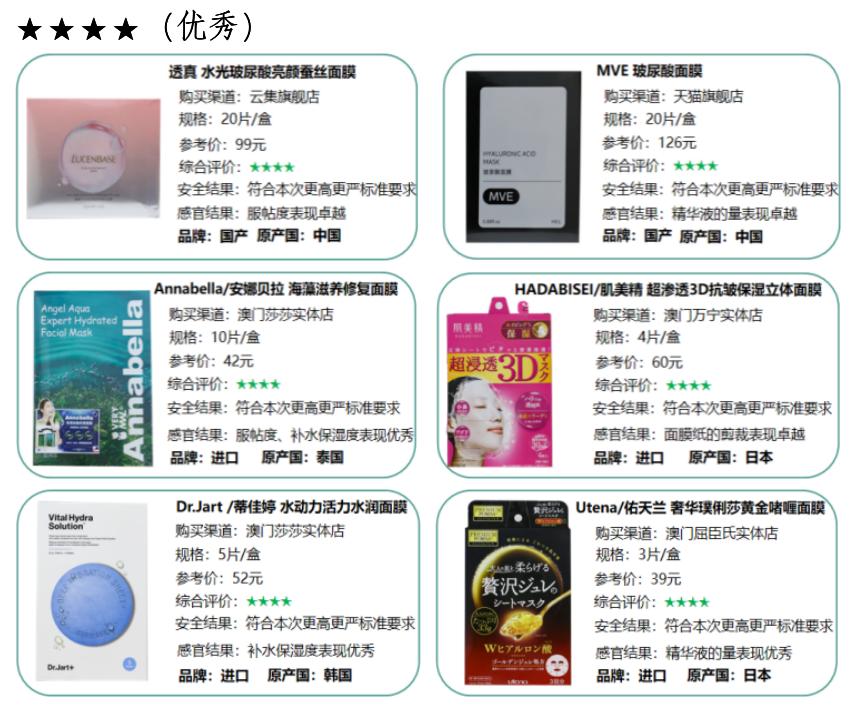The height and width of the screenshot is (714, 856).
Task: Click the Annabella seaweed mask package image
Action: [x=92, y=378]
